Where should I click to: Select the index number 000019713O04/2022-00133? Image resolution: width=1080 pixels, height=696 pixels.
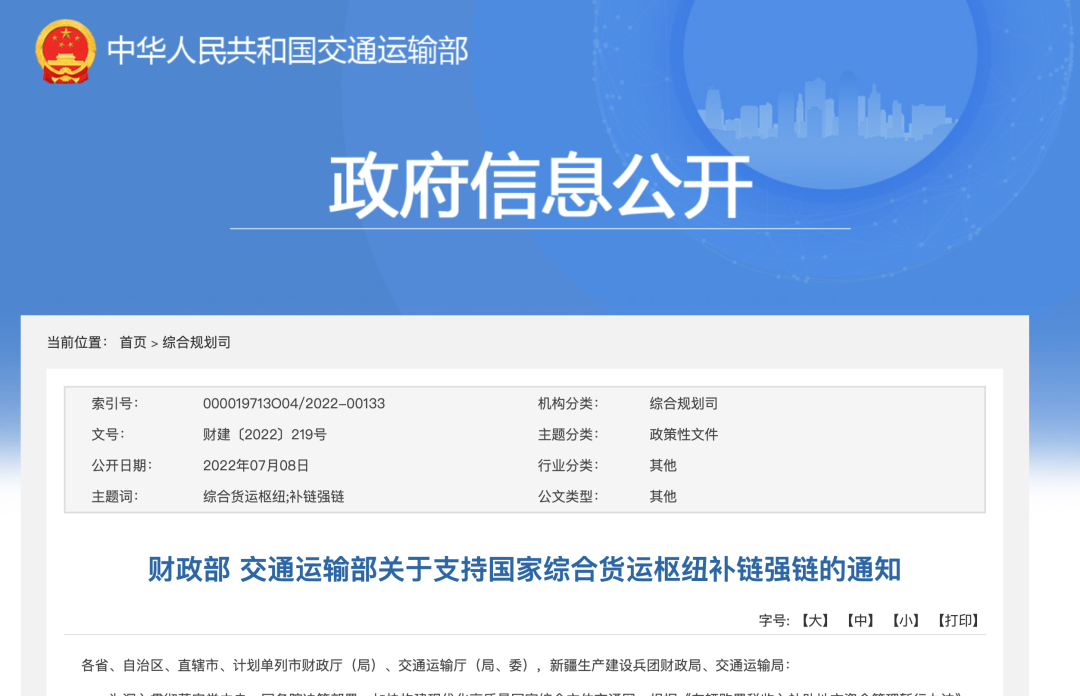pos(293,404)
